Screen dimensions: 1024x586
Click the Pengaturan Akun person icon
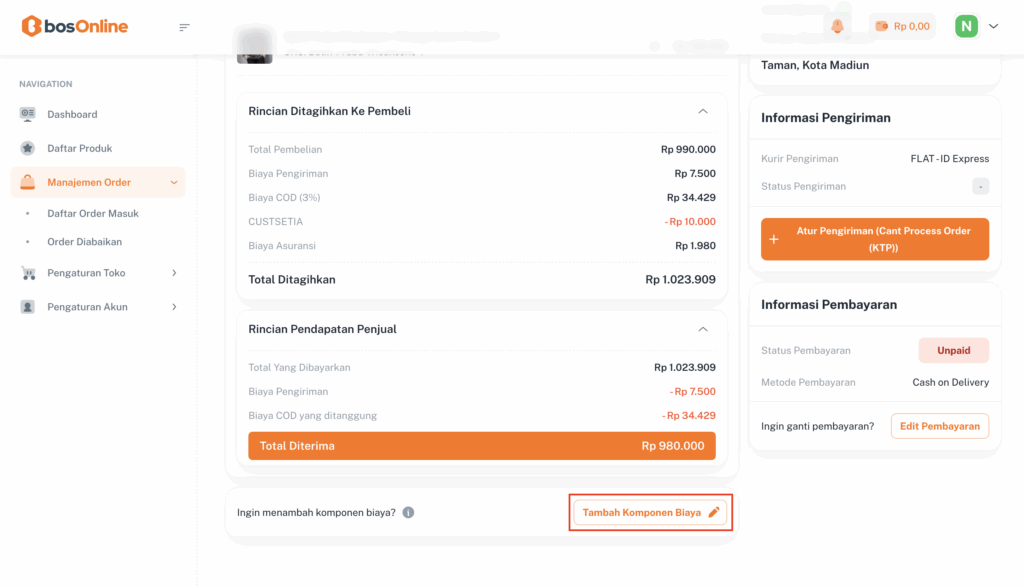pyautogui.click(x=28, y=307)
